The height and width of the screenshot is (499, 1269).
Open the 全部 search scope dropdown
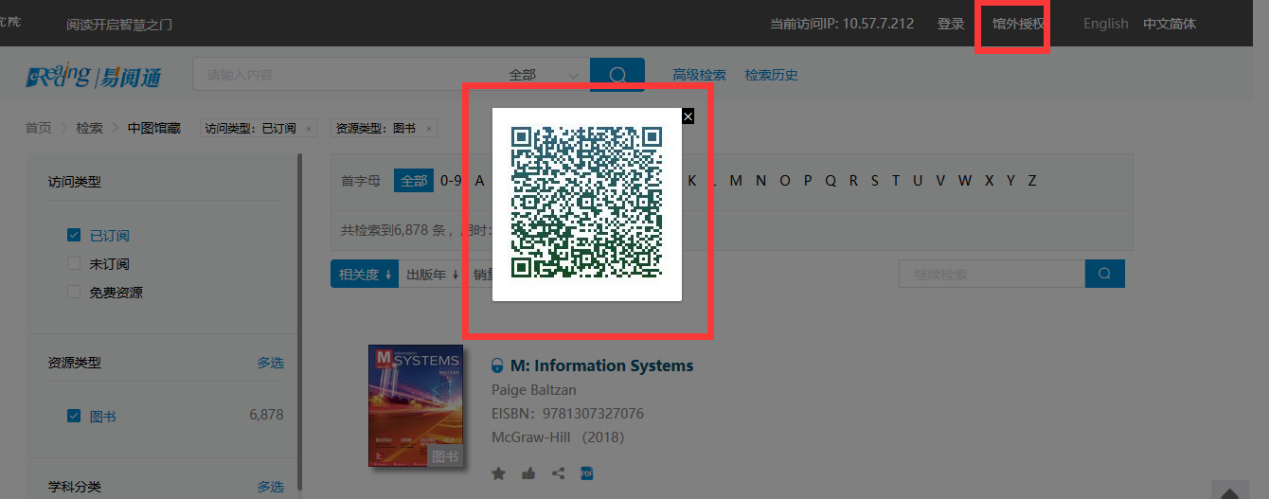point(543,75)
